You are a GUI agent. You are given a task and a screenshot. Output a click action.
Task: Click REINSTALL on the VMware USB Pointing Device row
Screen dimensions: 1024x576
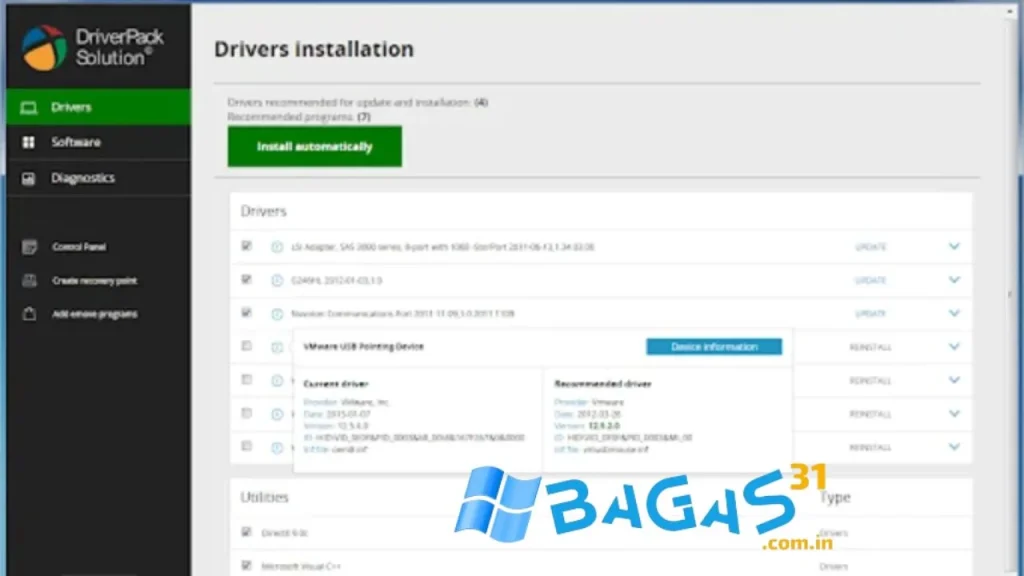870,347
